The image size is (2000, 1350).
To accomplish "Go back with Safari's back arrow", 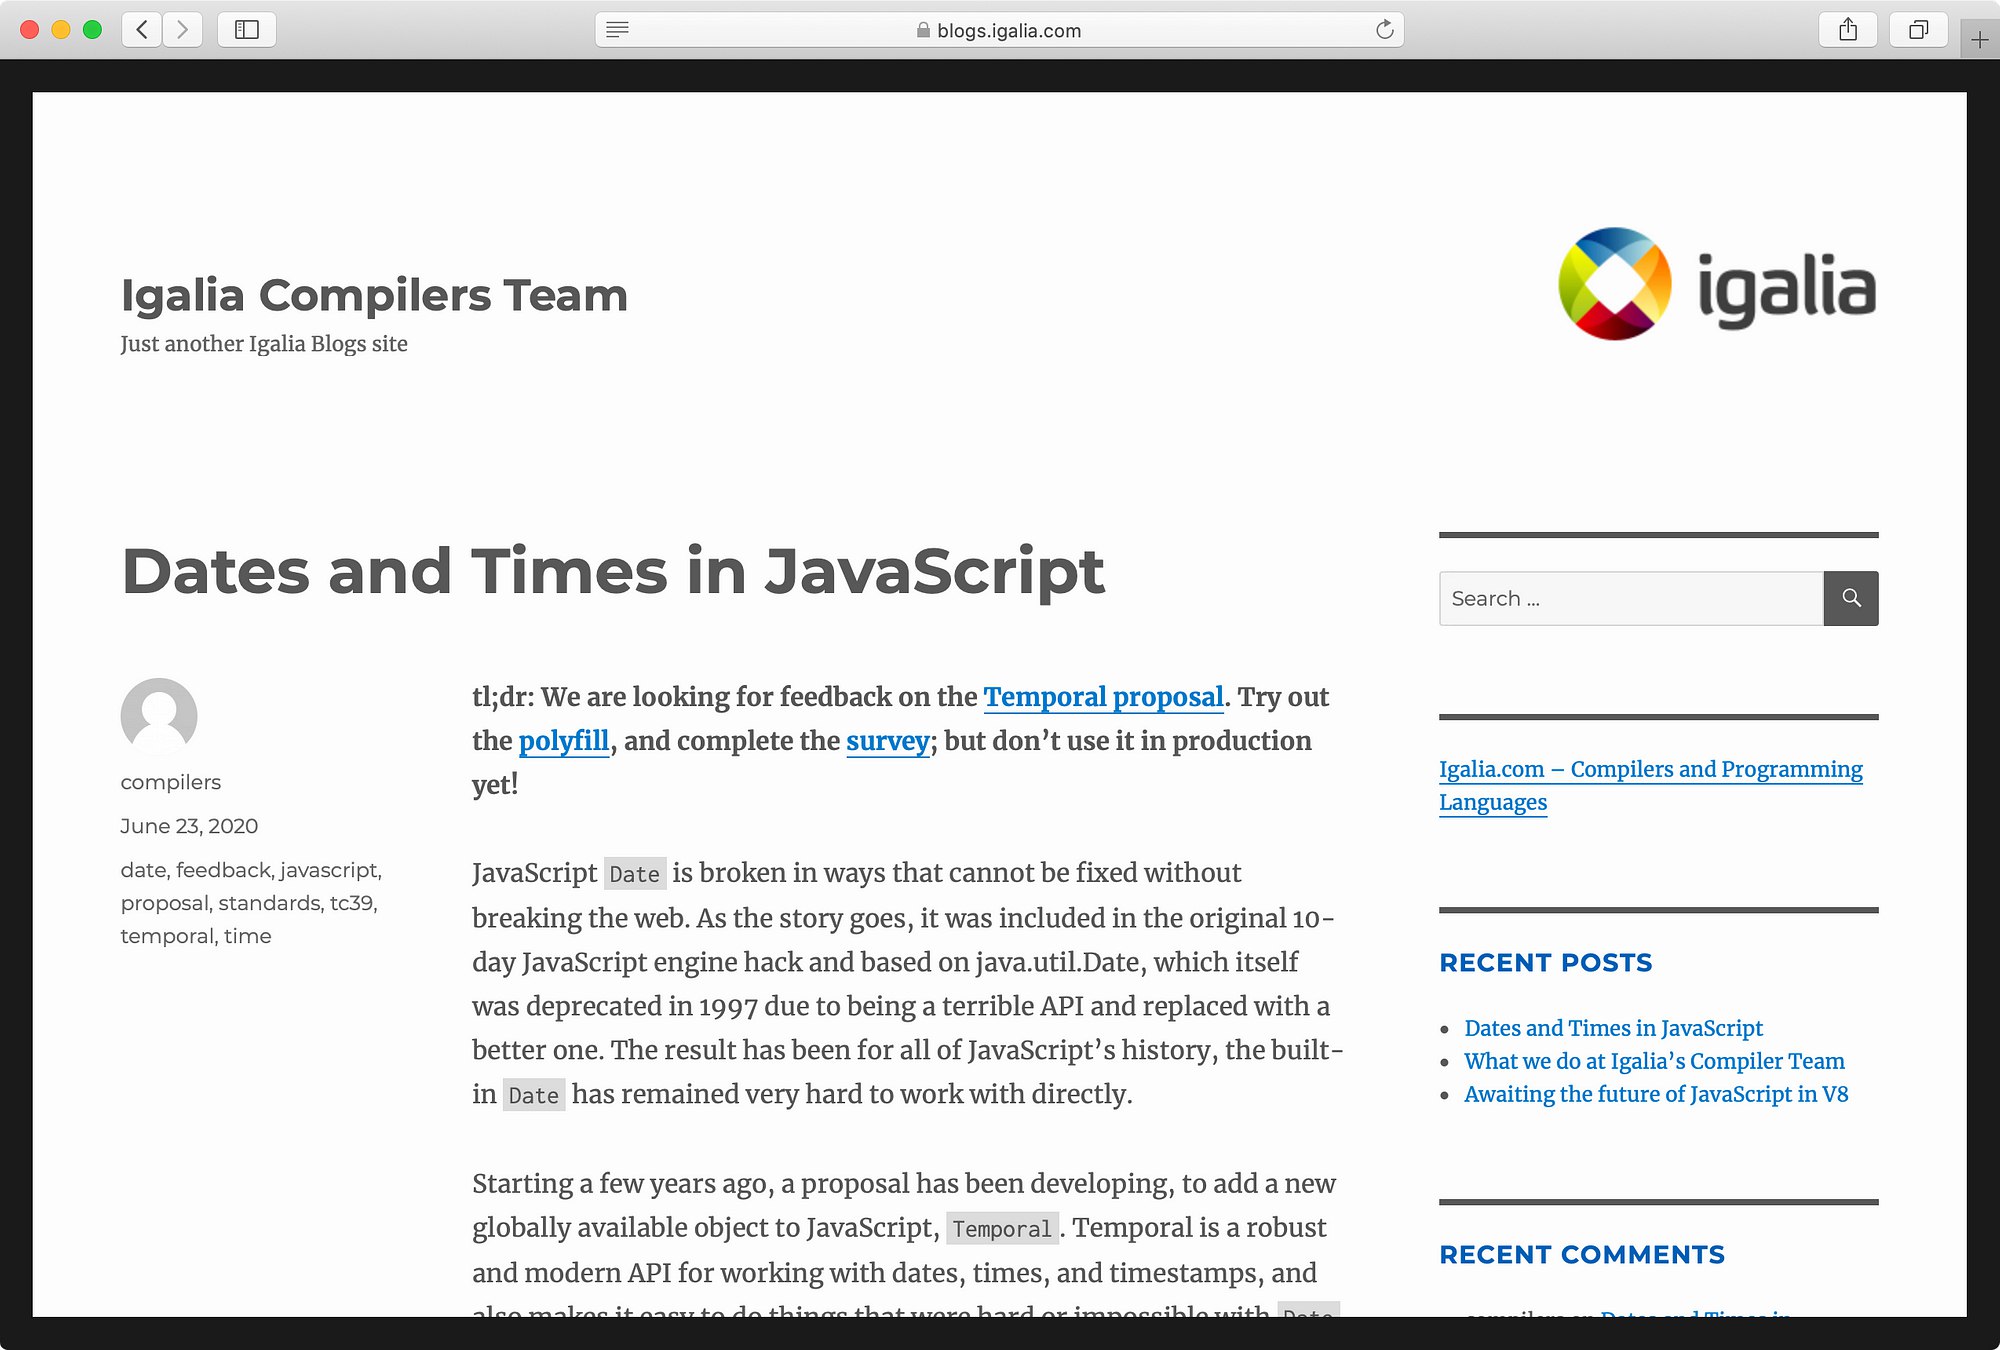I will tap(142, 30).
